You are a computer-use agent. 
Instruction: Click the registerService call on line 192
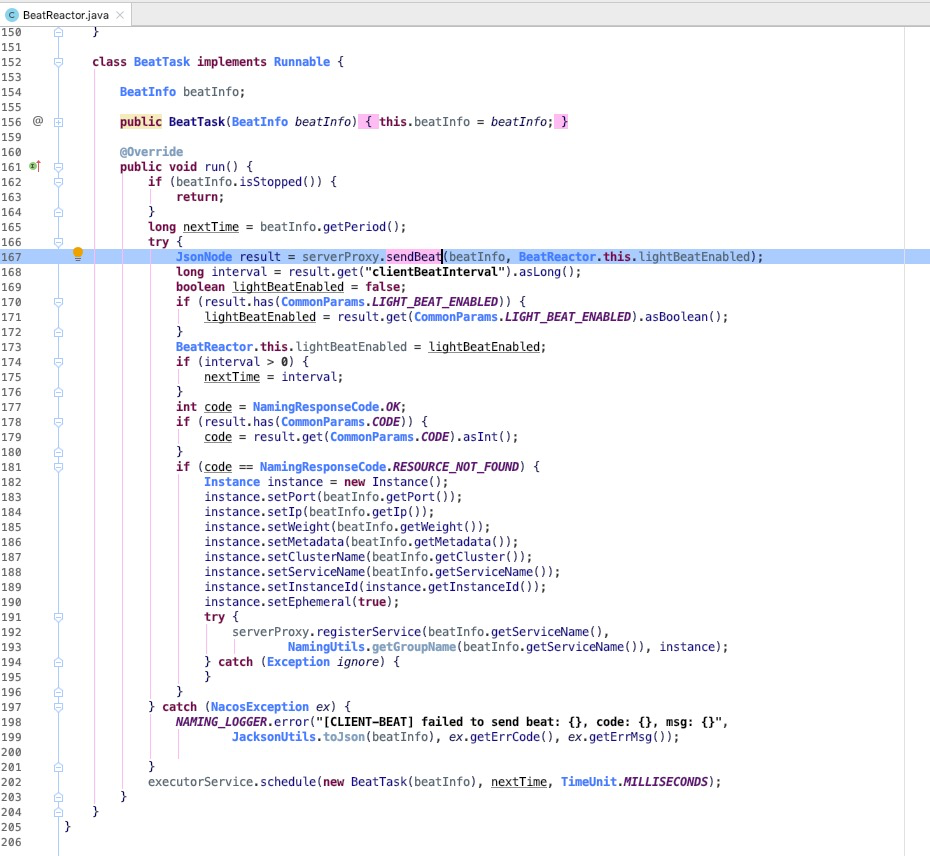coord(369,632)
